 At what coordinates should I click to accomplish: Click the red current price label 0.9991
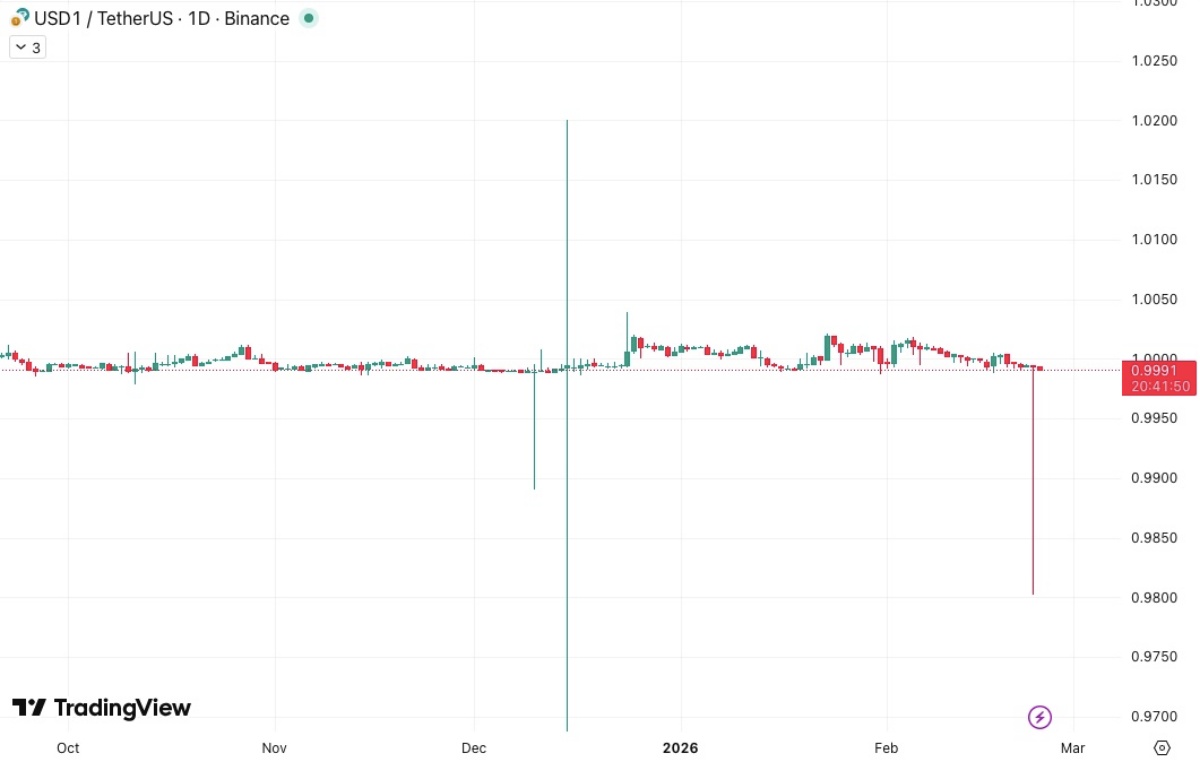coord(1158,371)
